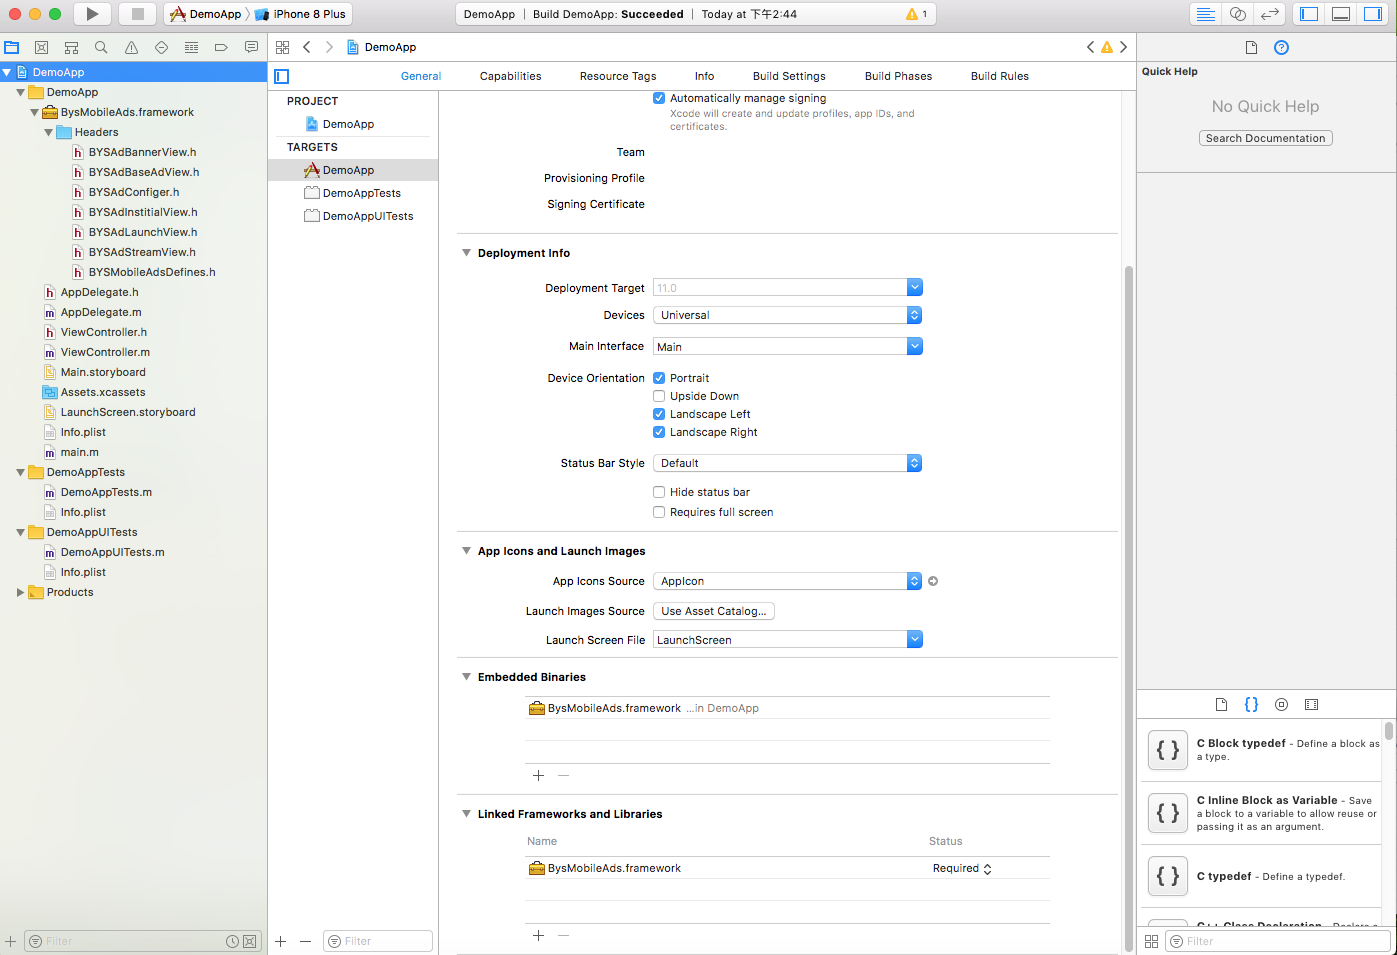Toggle Automatically manage signing
The width and height of the screenshot is (1397, 955).
659,98
